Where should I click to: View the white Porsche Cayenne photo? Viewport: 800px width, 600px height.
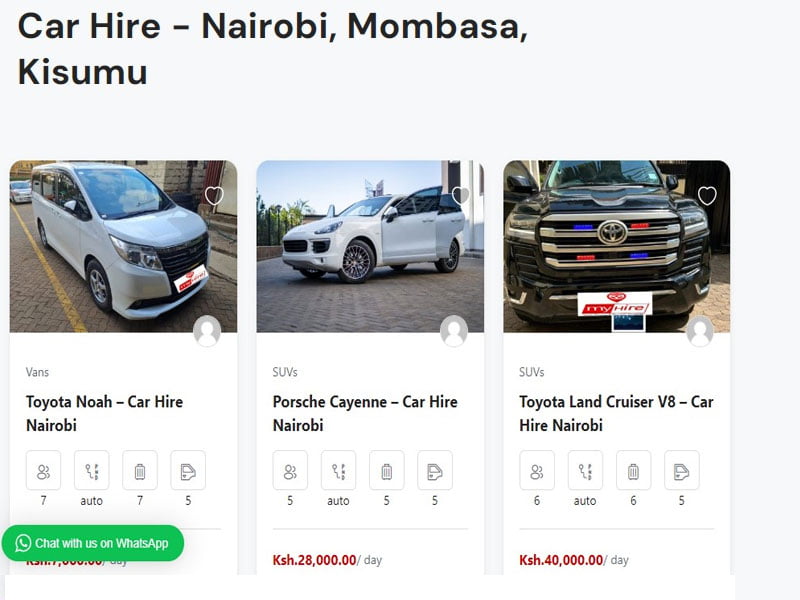pyautogui.click(x=370, y=246)
